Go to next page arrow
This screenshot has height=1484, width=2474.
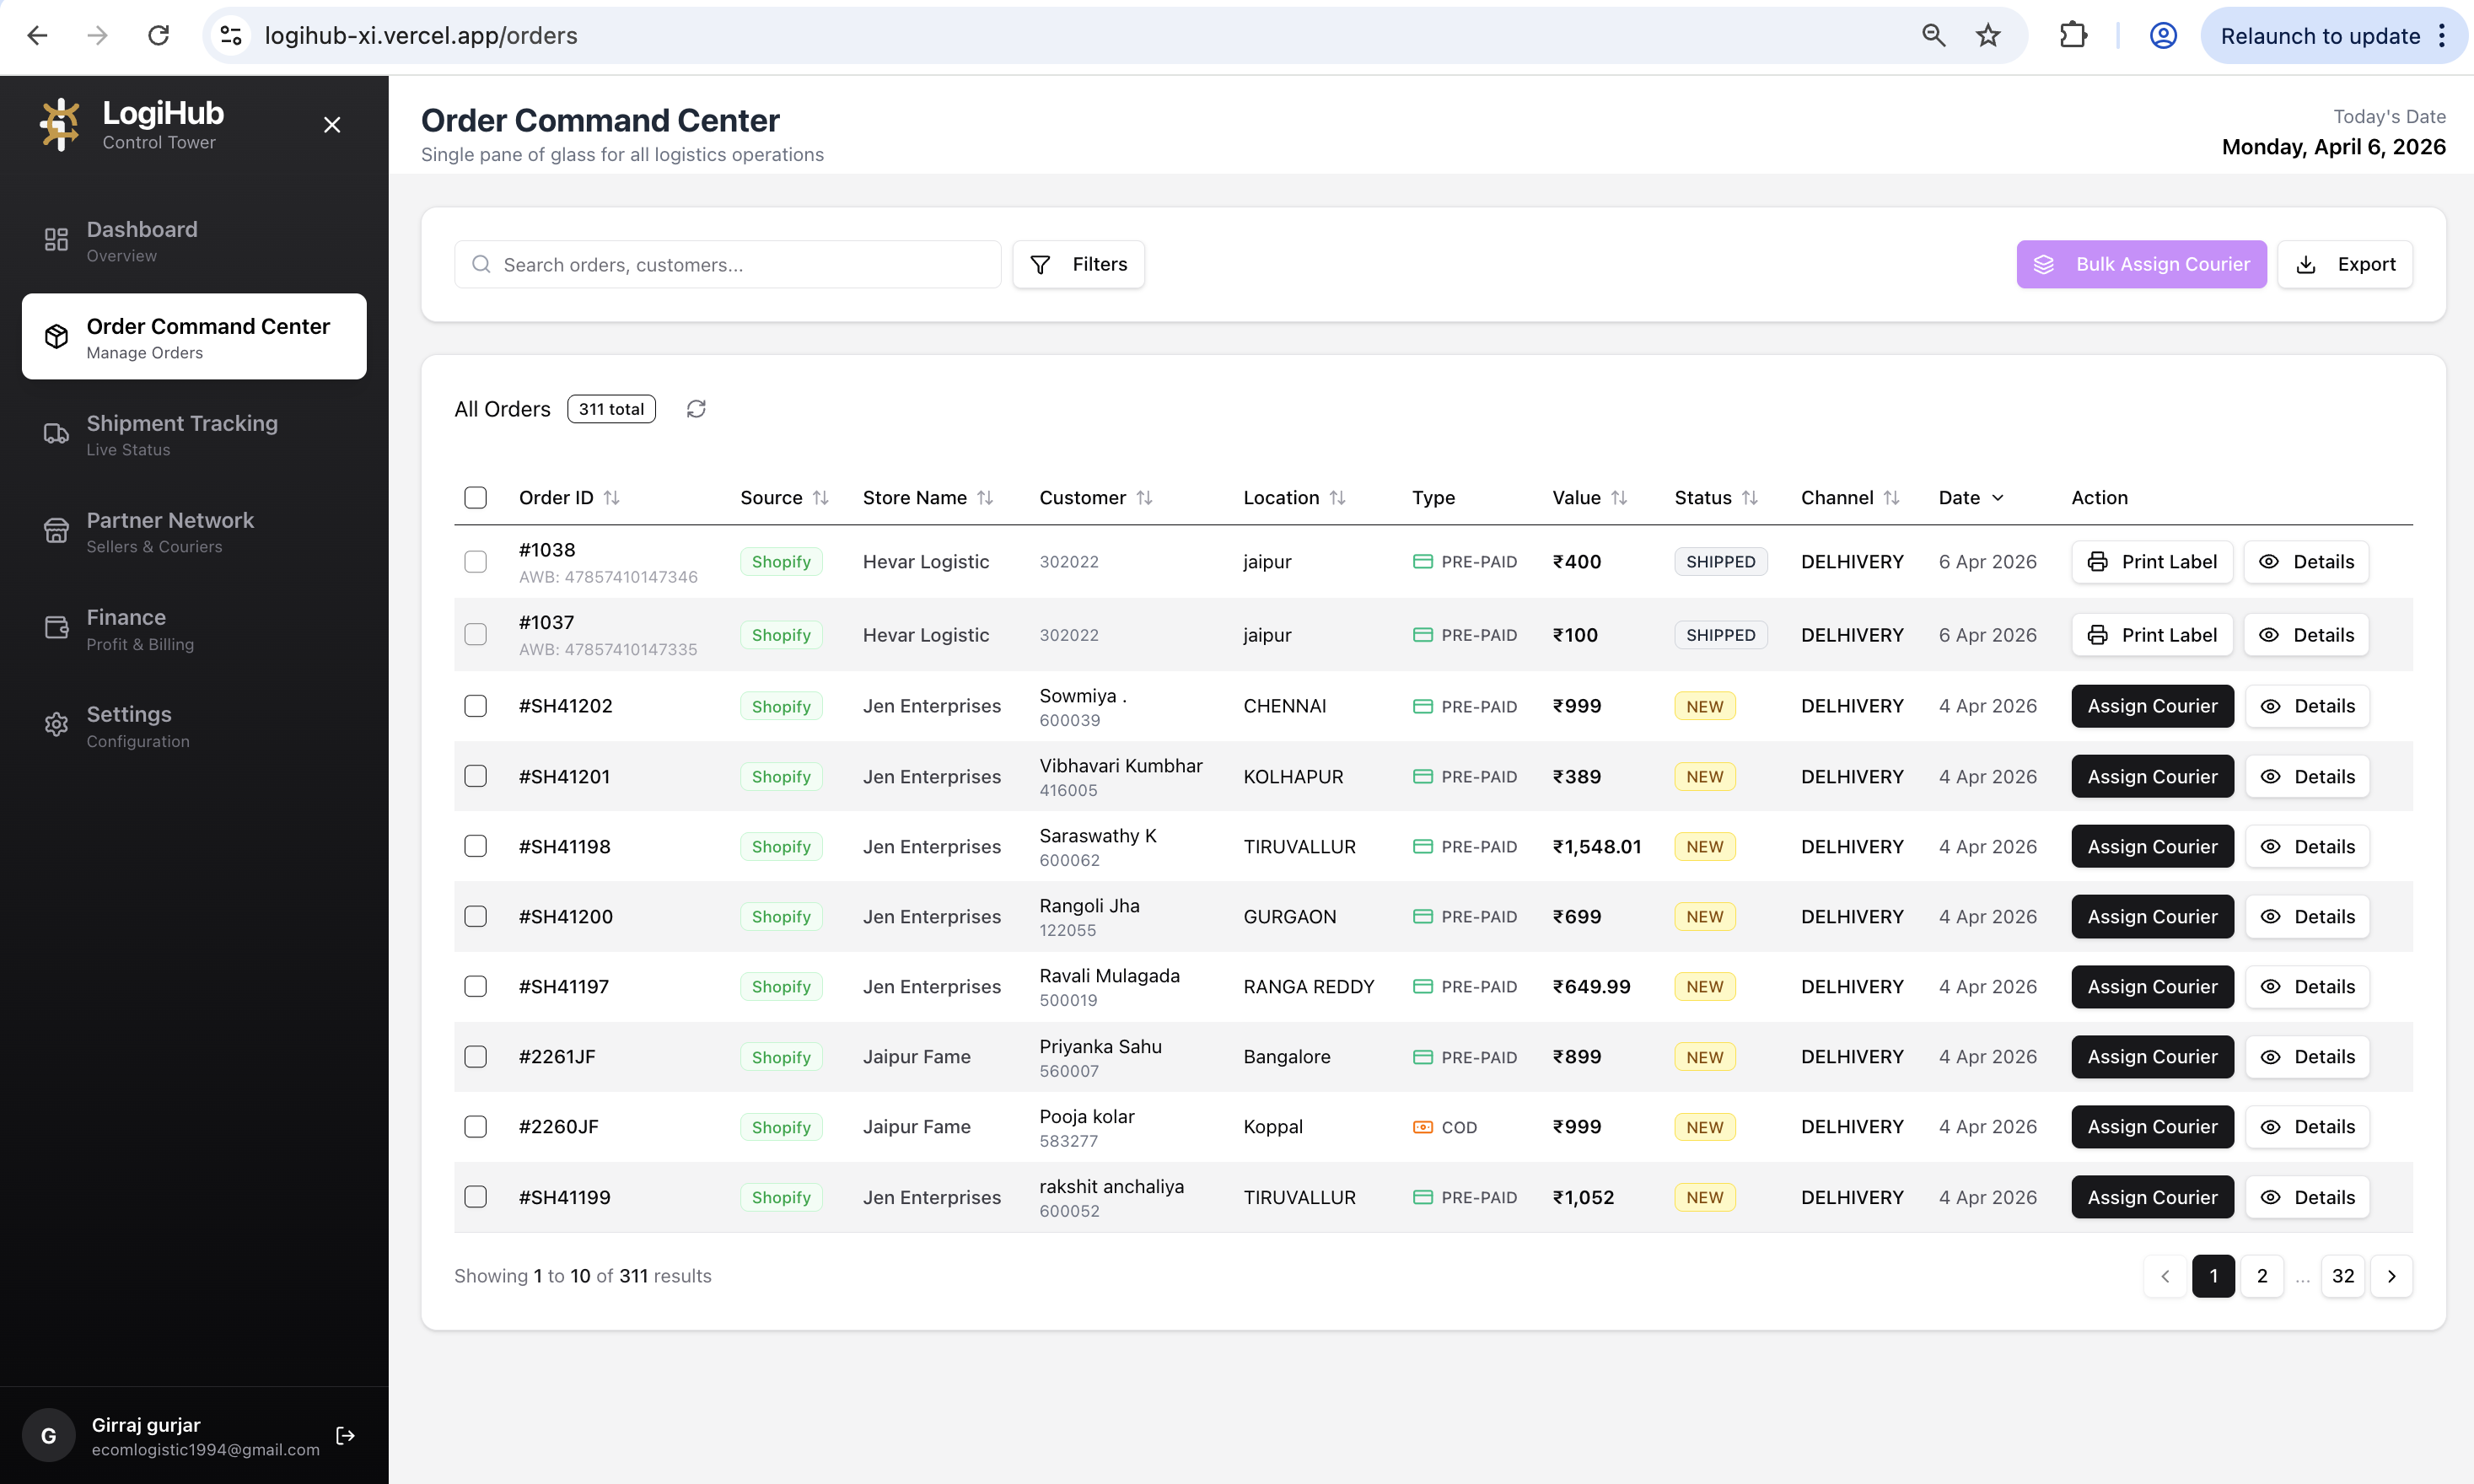coord(2391,1276)
